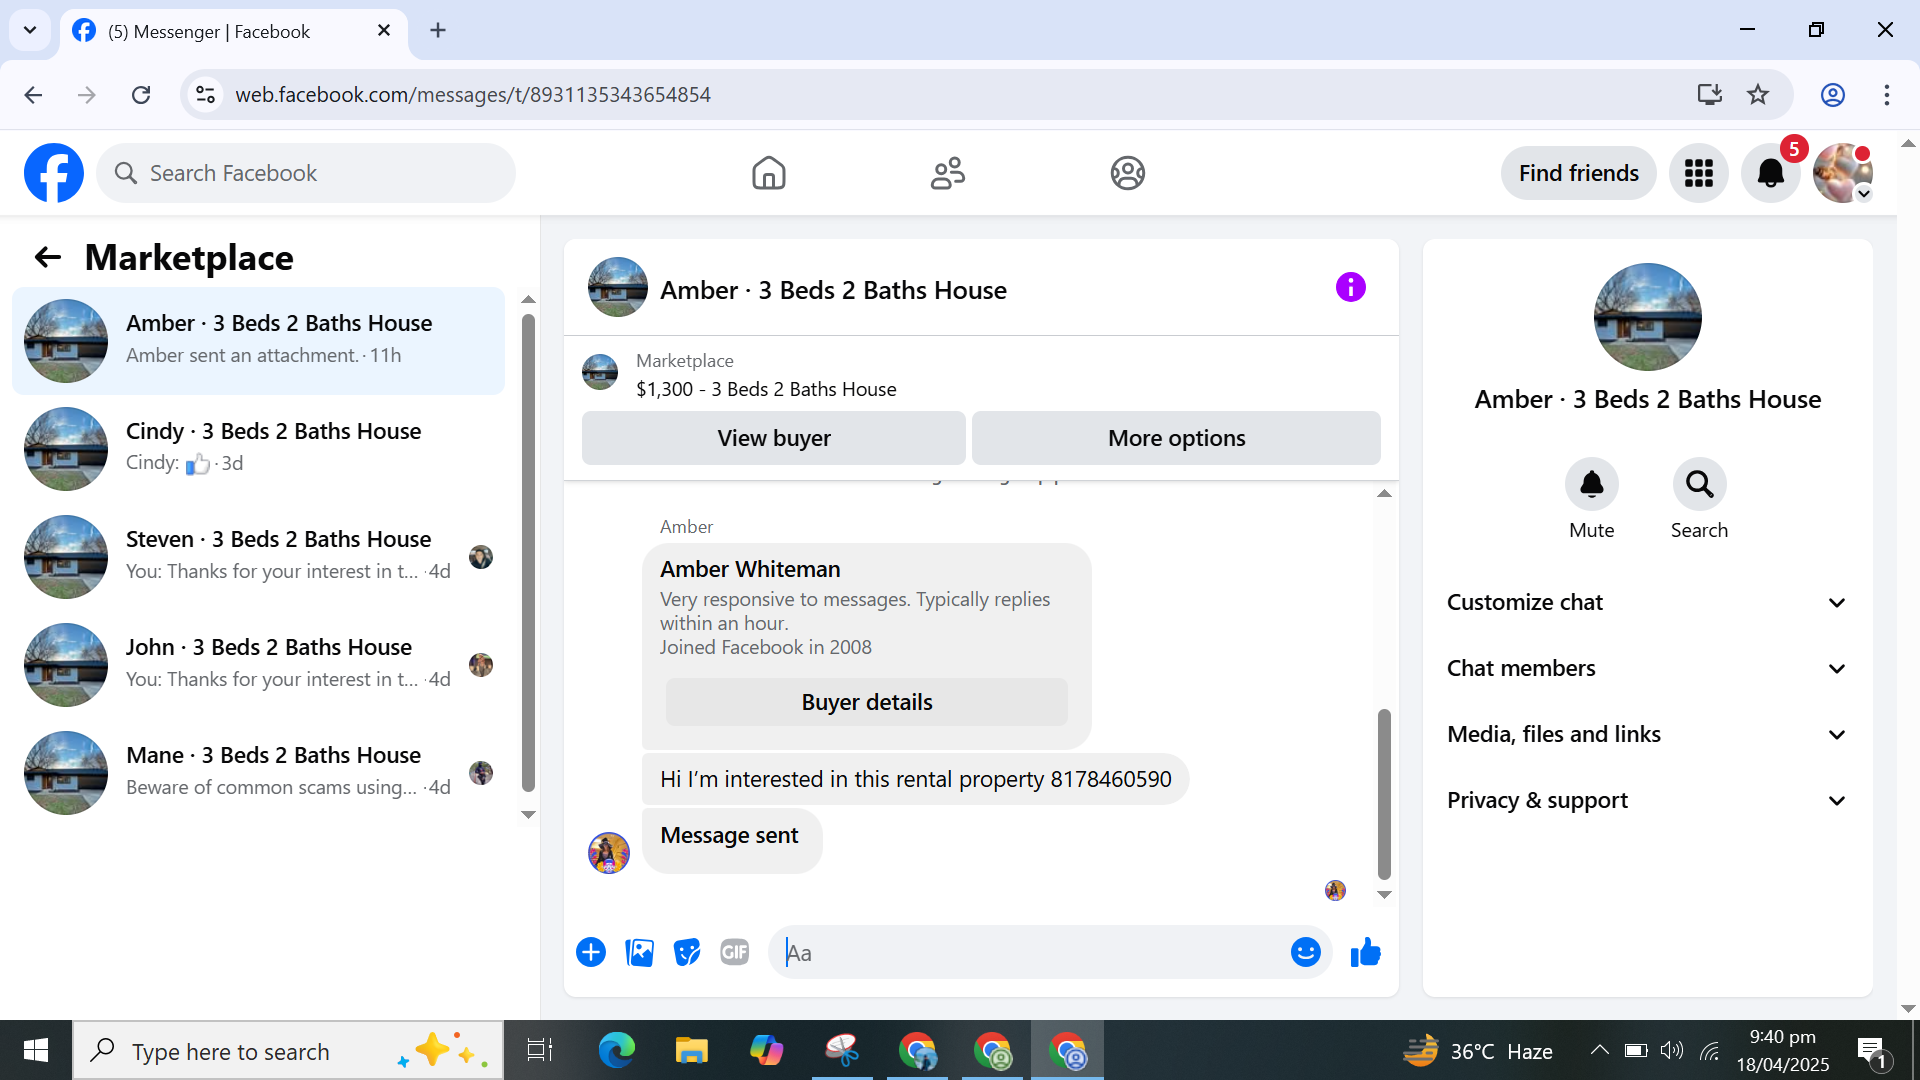Expand Customize chat section
The width and height of the screenshot is (1920, 1080).
point(1646,603)
